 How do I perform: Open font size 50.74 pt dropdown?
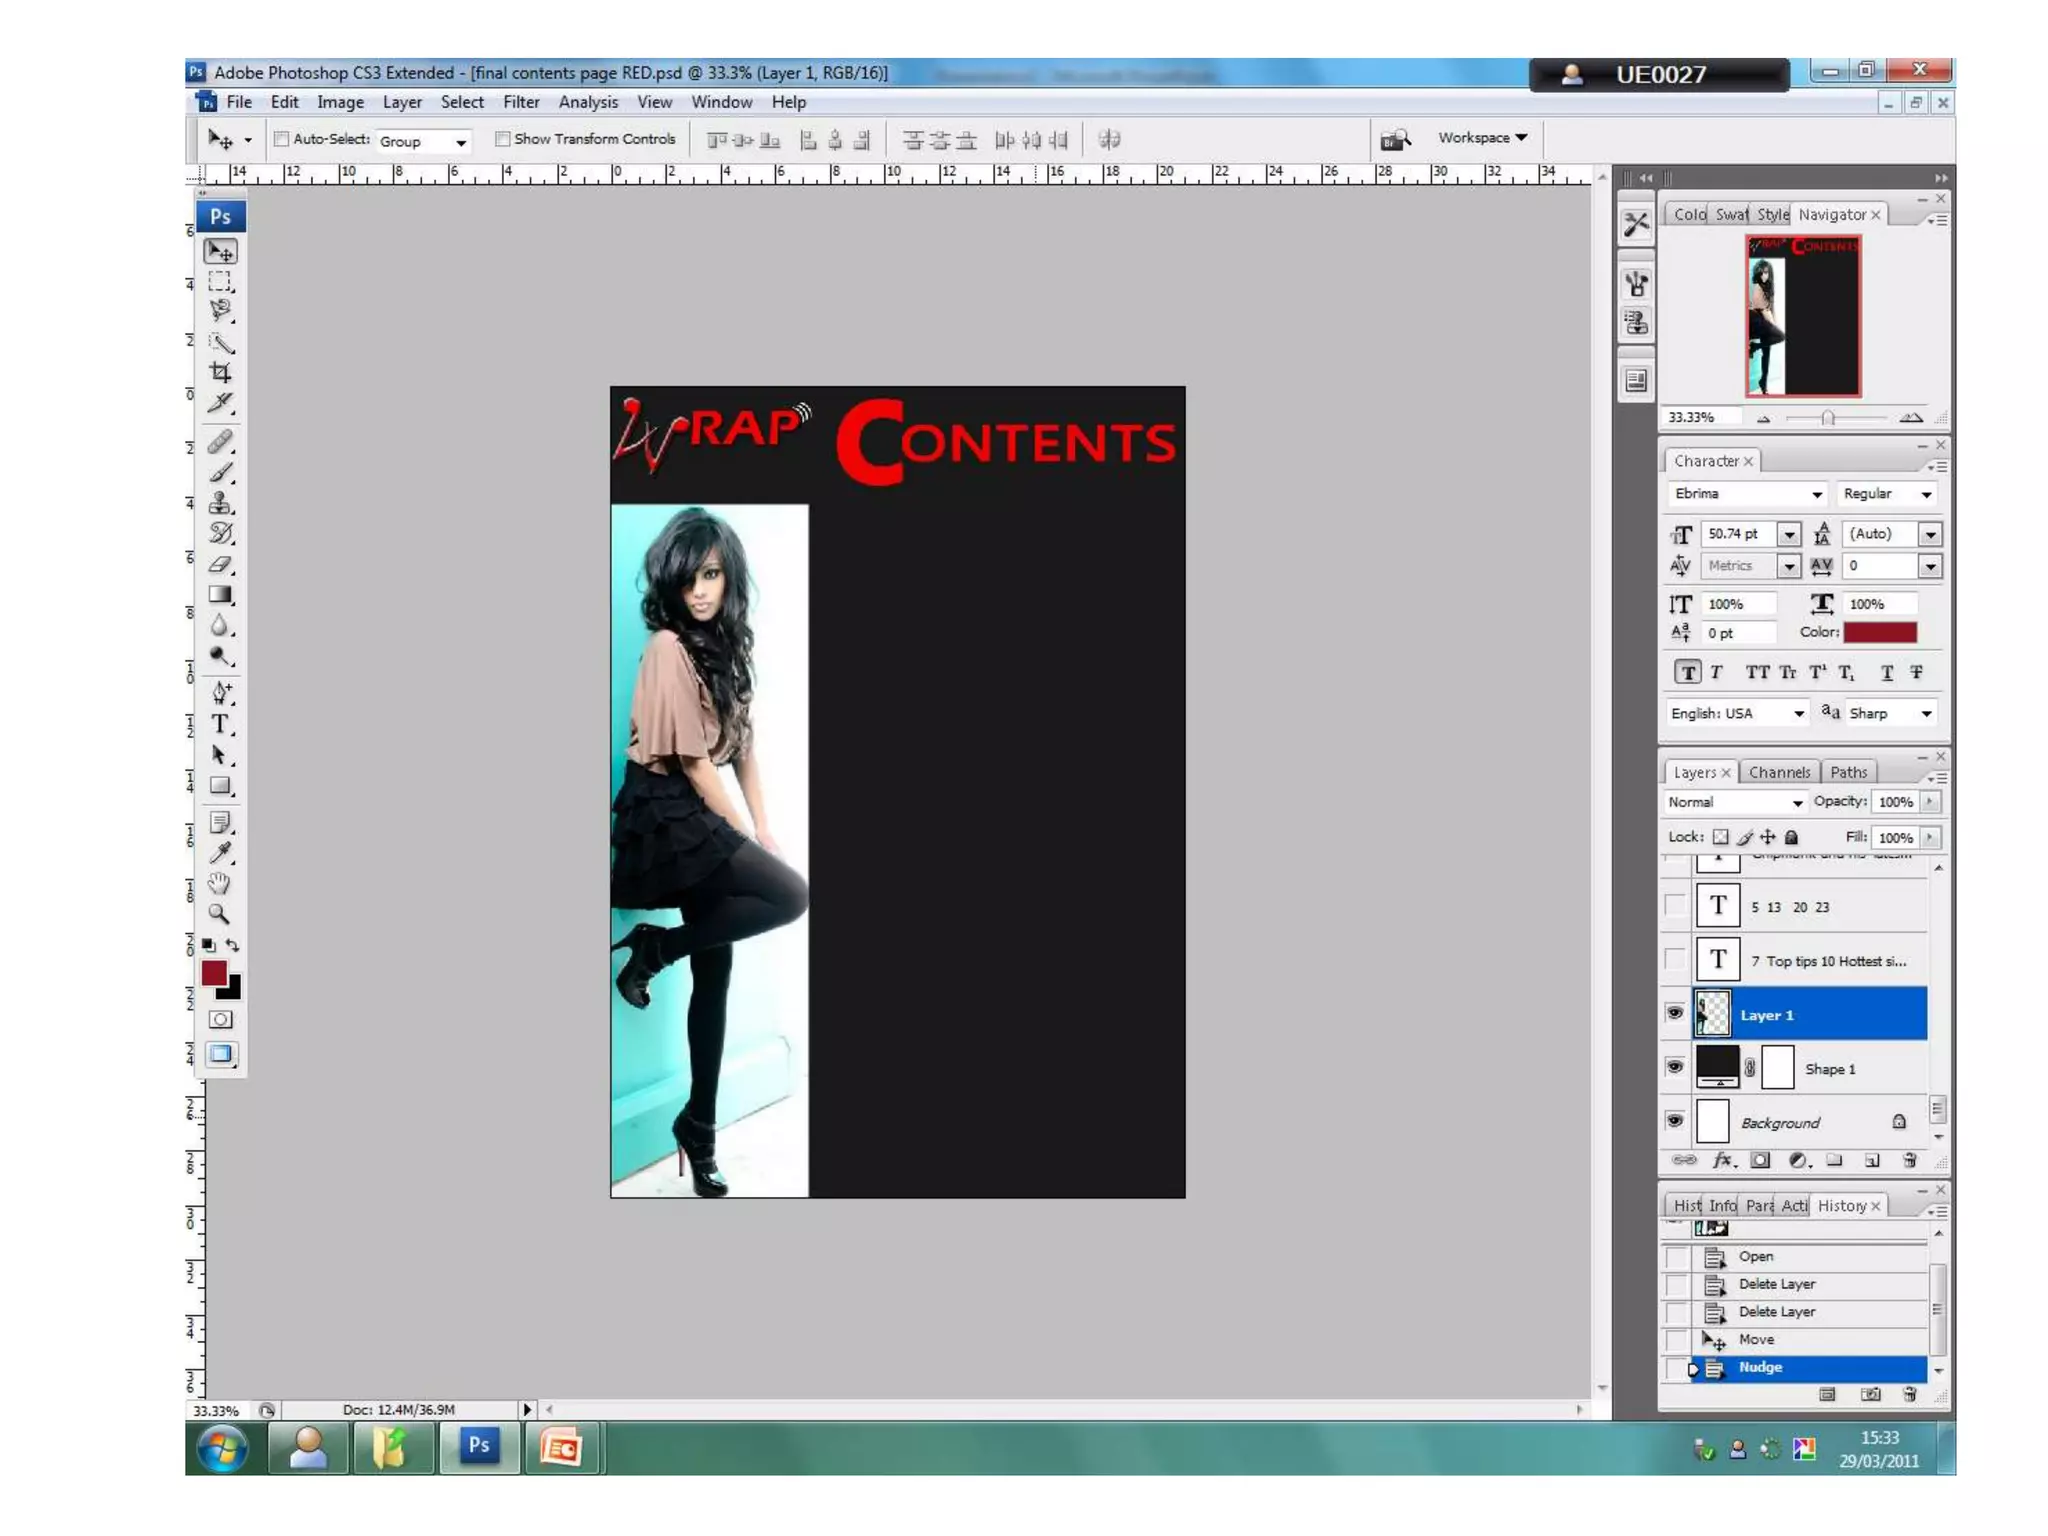coord(1789,535)
